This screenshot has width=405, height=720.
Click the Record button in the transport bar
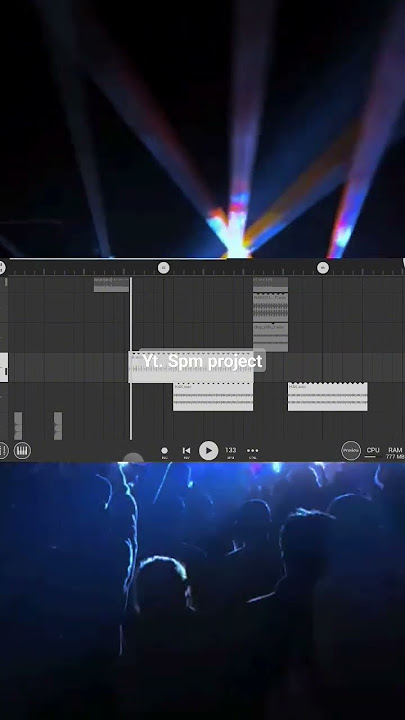coord(164,452)
